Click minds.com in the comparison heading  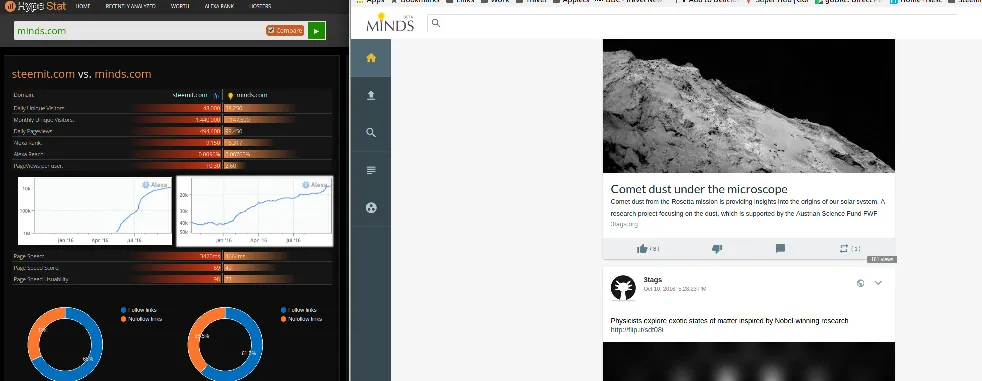click(x=123, y=74)
